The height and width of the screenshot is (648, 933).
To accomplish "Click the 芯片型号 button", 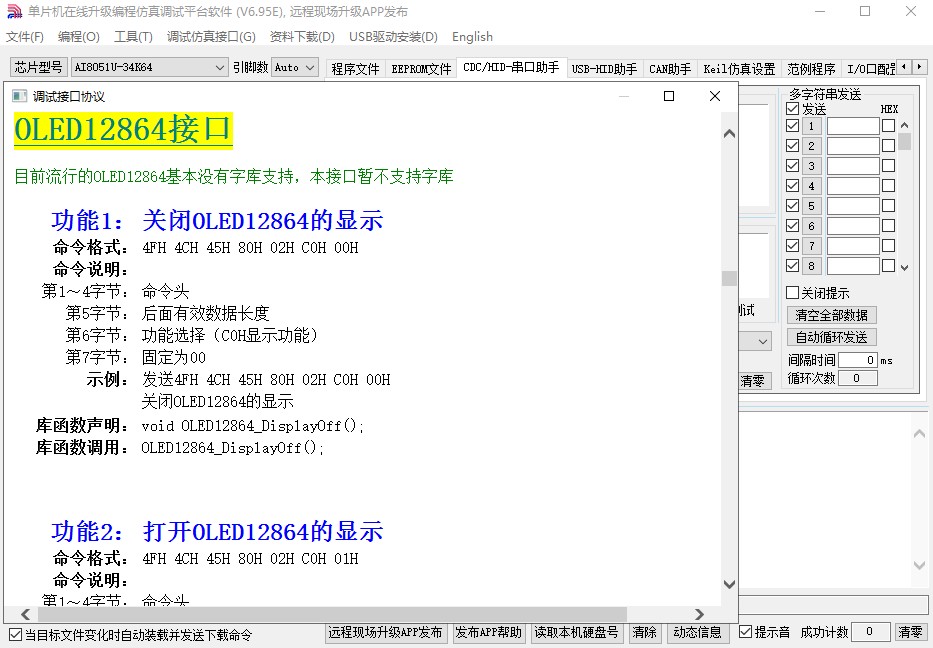I will [x=38, y=67].
